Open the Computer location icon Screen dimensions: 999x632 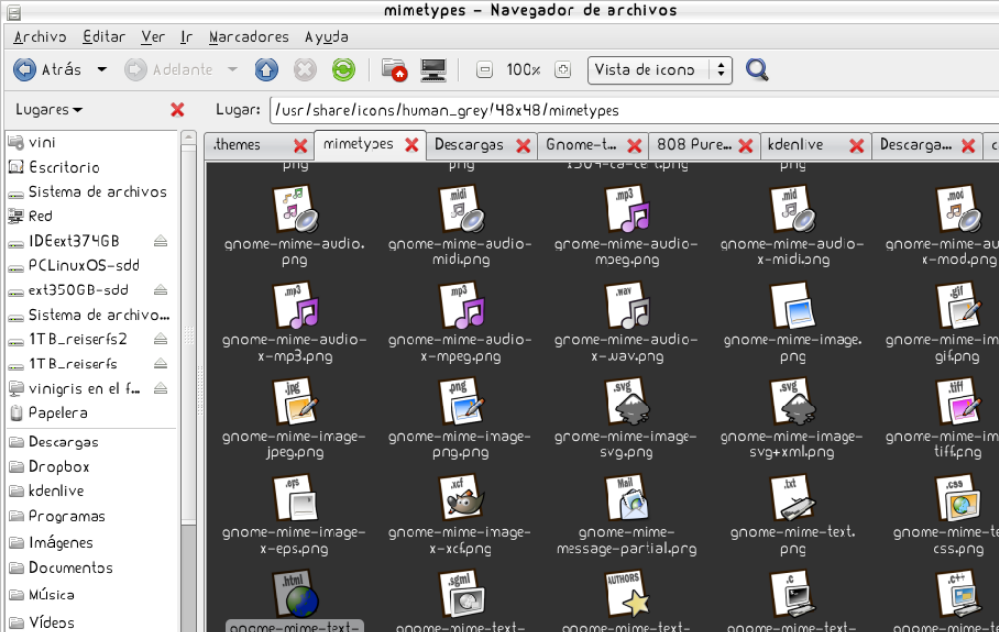[433, 69]
